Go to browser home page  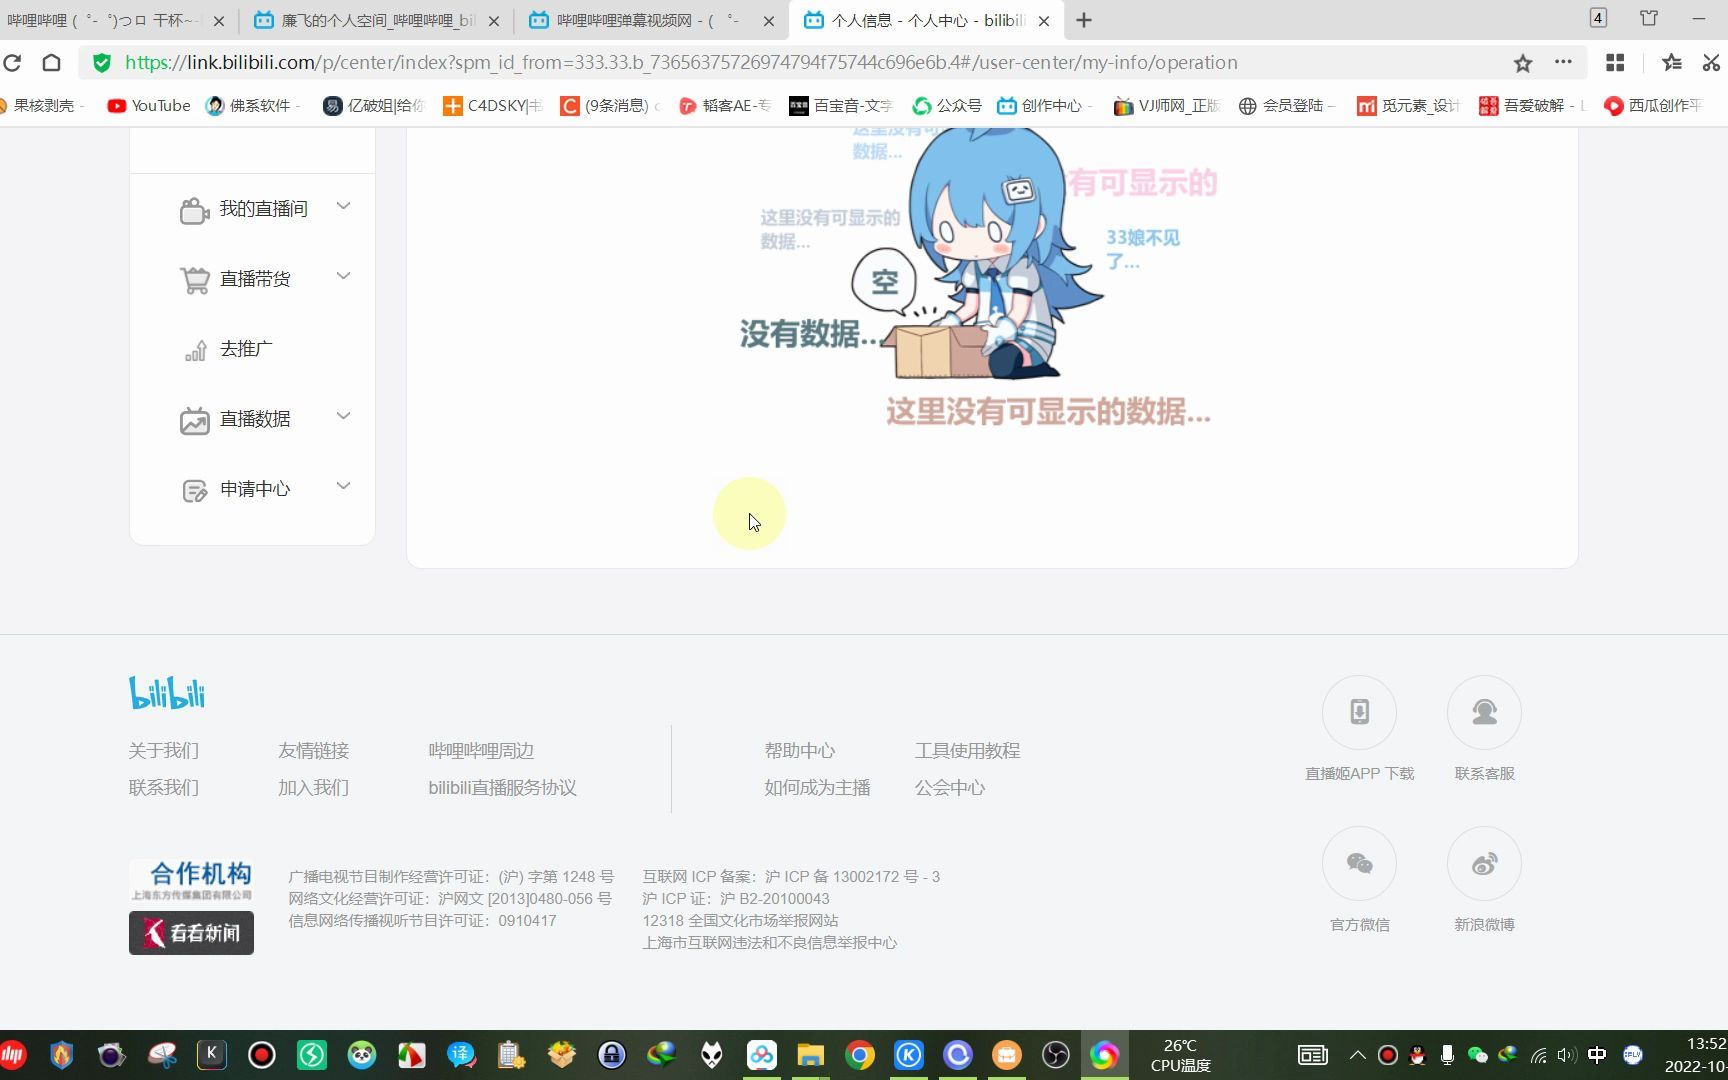[51, 62]
